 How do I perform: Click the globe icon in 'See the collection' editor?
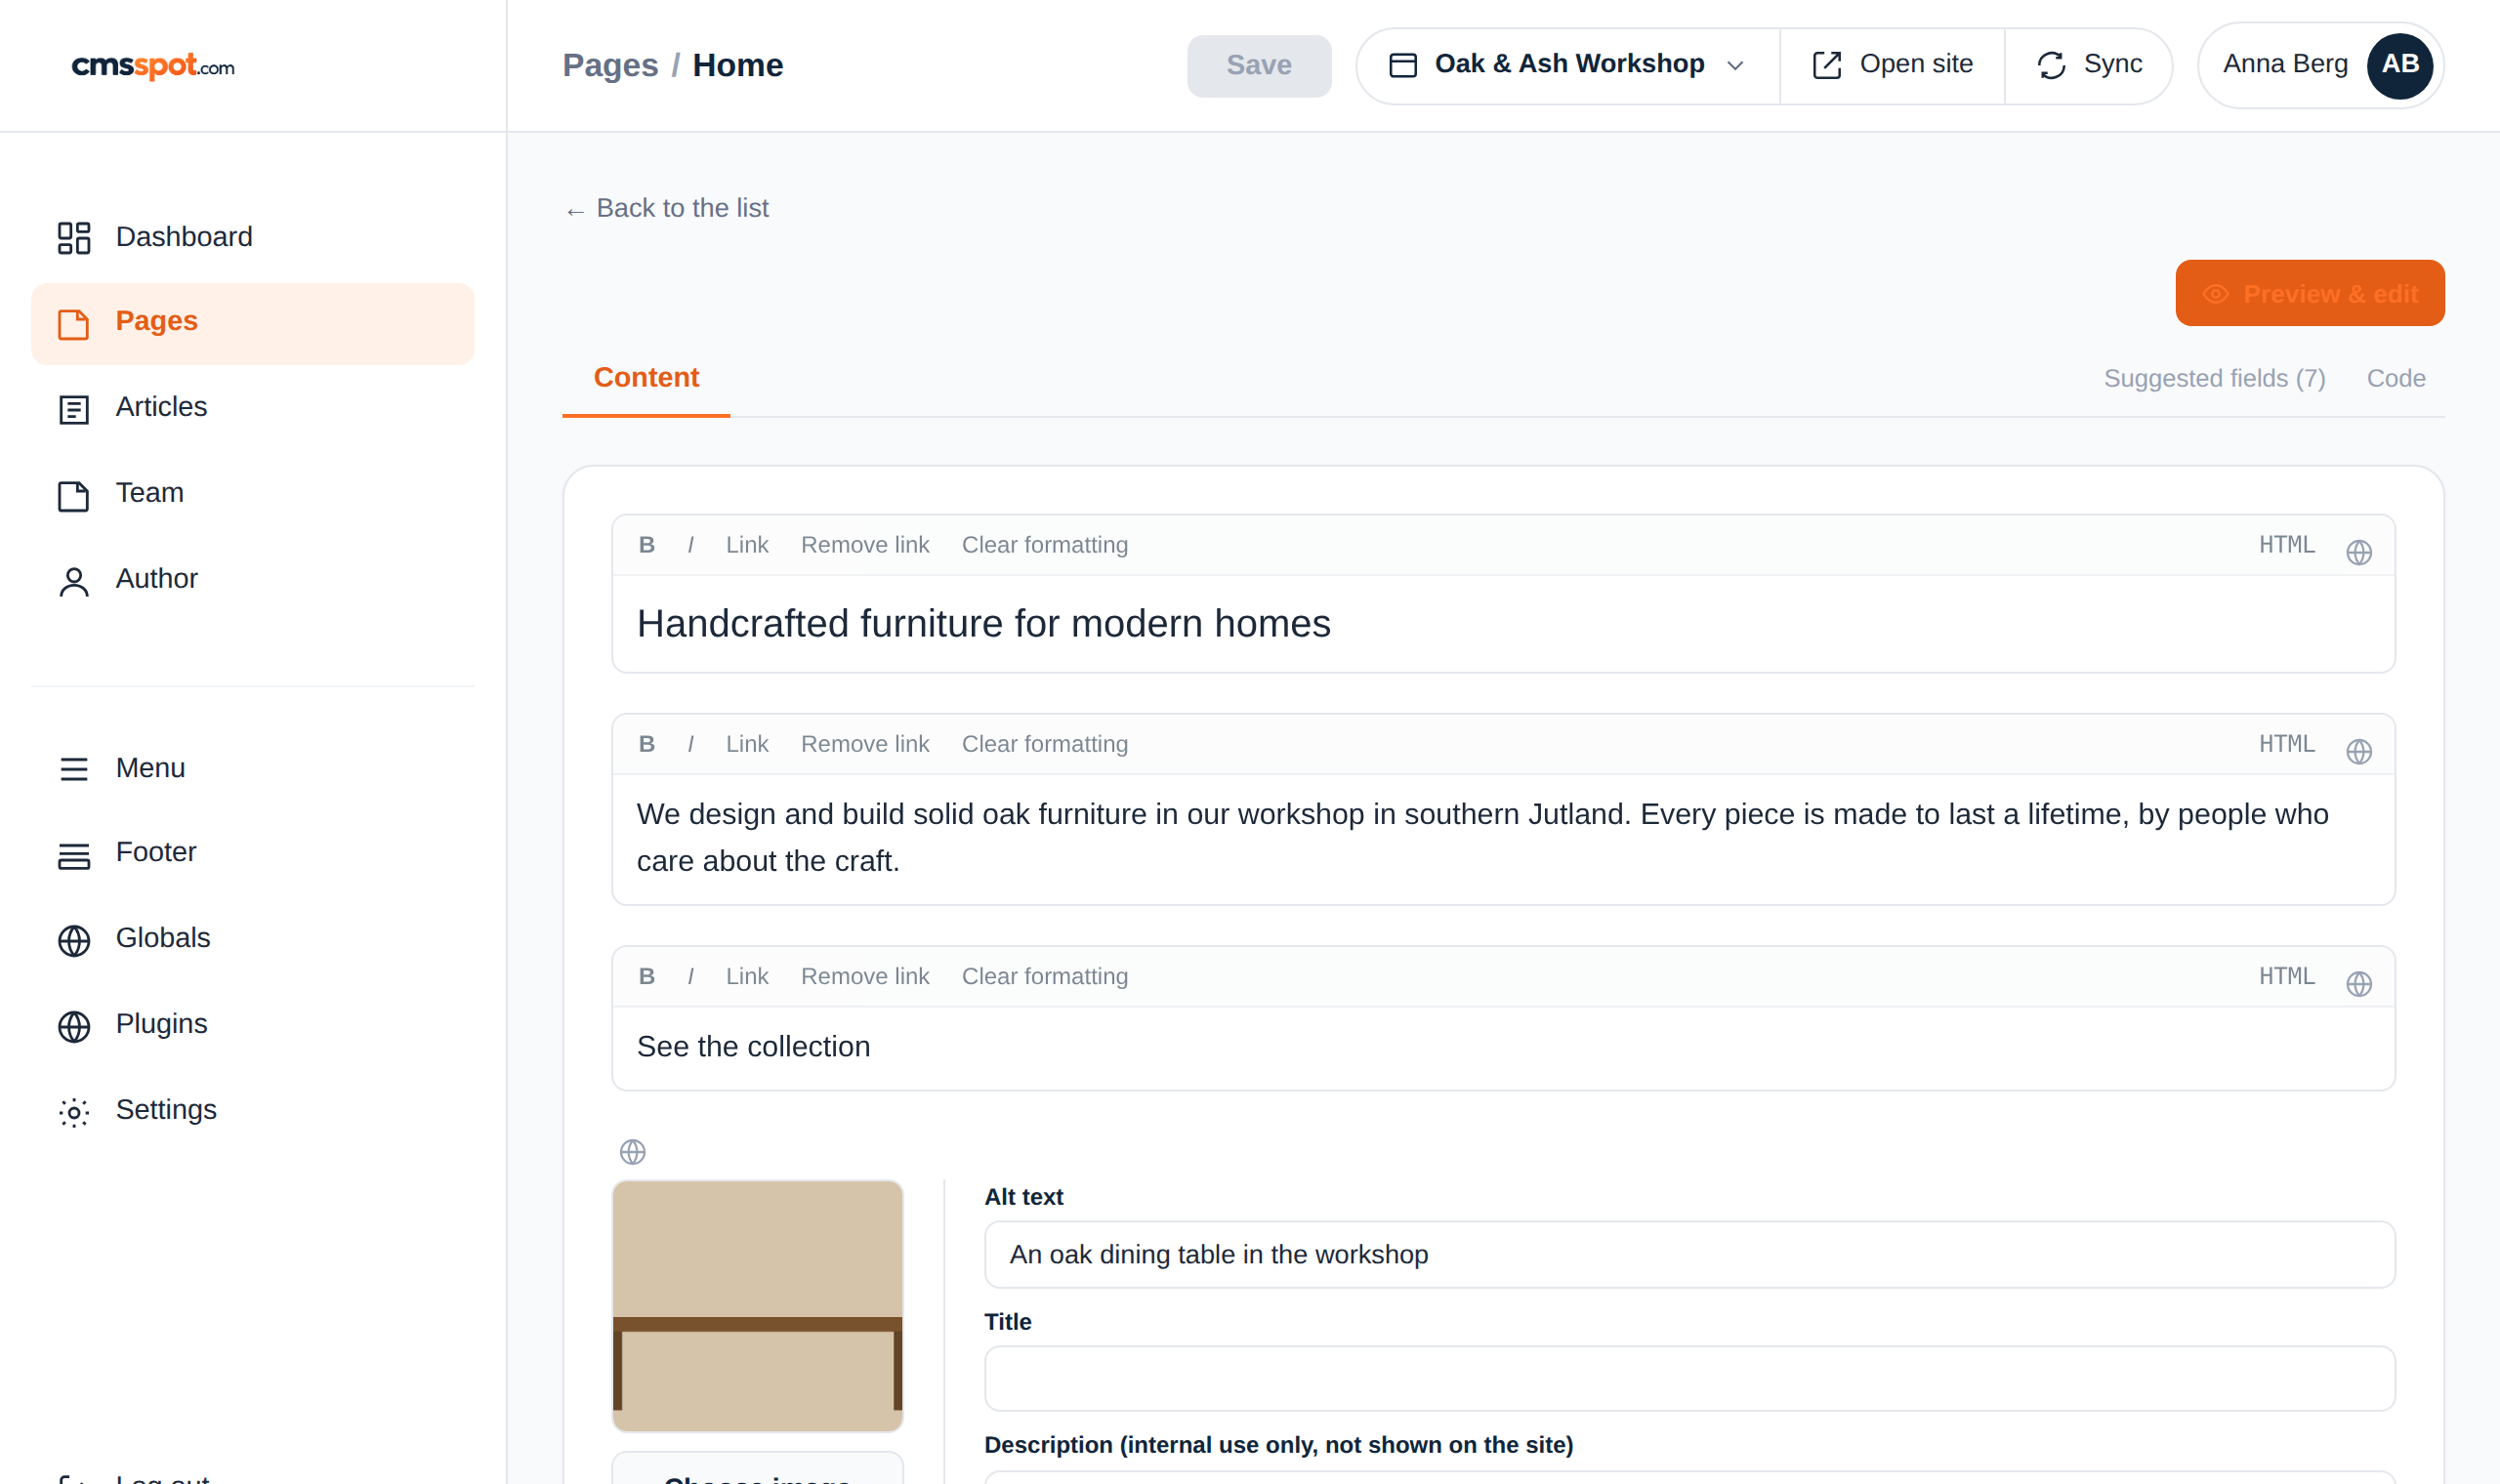click(2358, 983)
